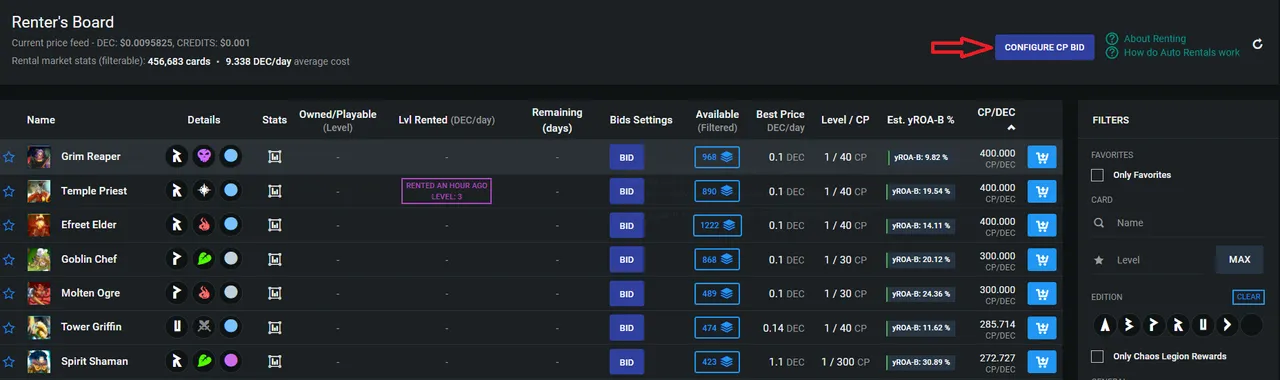
Task: Open Grim Reaper stats chart icon
Action: point(275,157)
